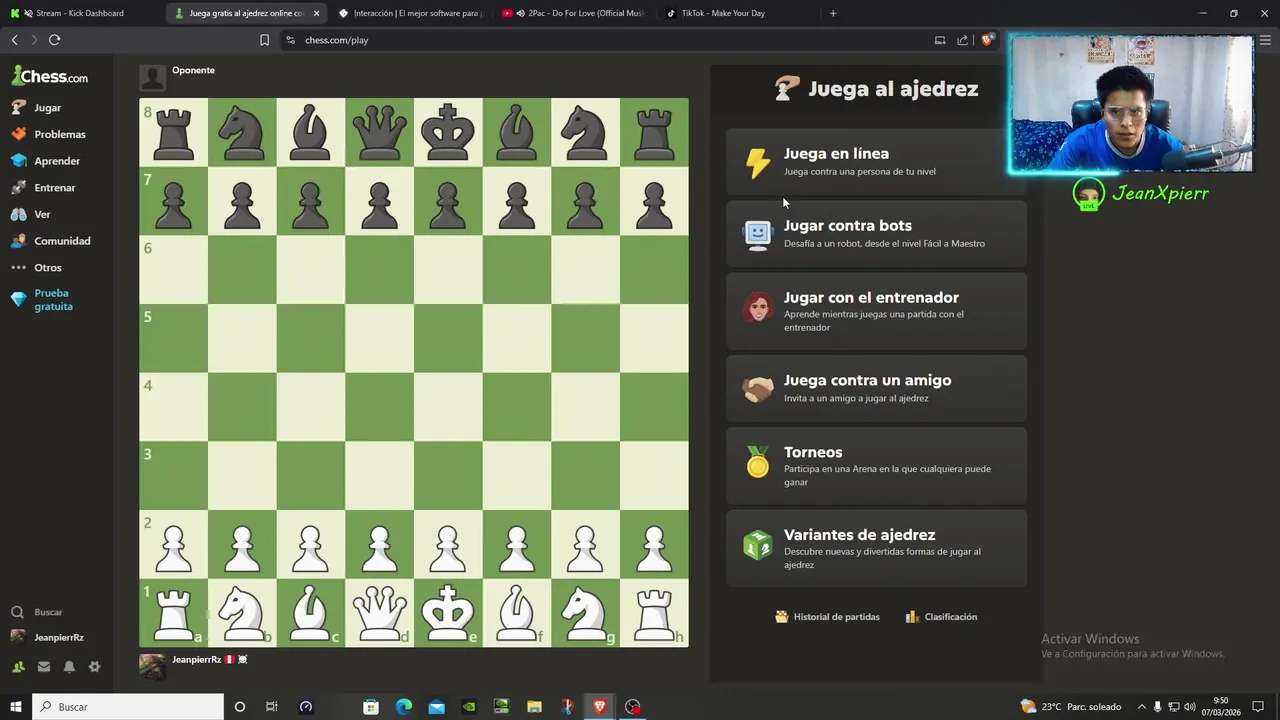The image size is (1280, 720).
Task: Click the install app icon in address bar
Action: [x=940, y=40]
